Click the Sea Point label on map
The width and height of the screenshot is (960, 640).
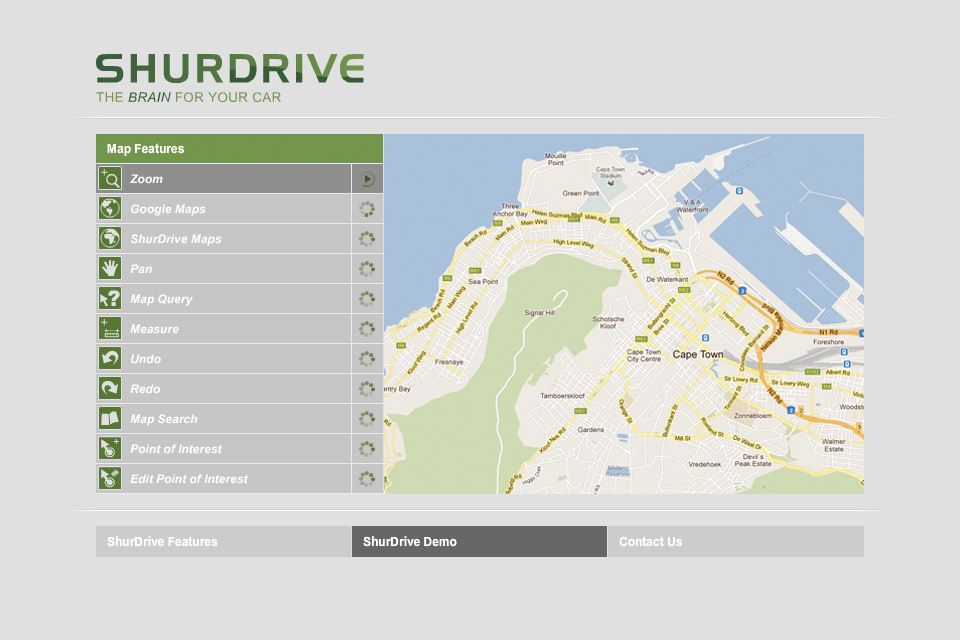[483, 282]
